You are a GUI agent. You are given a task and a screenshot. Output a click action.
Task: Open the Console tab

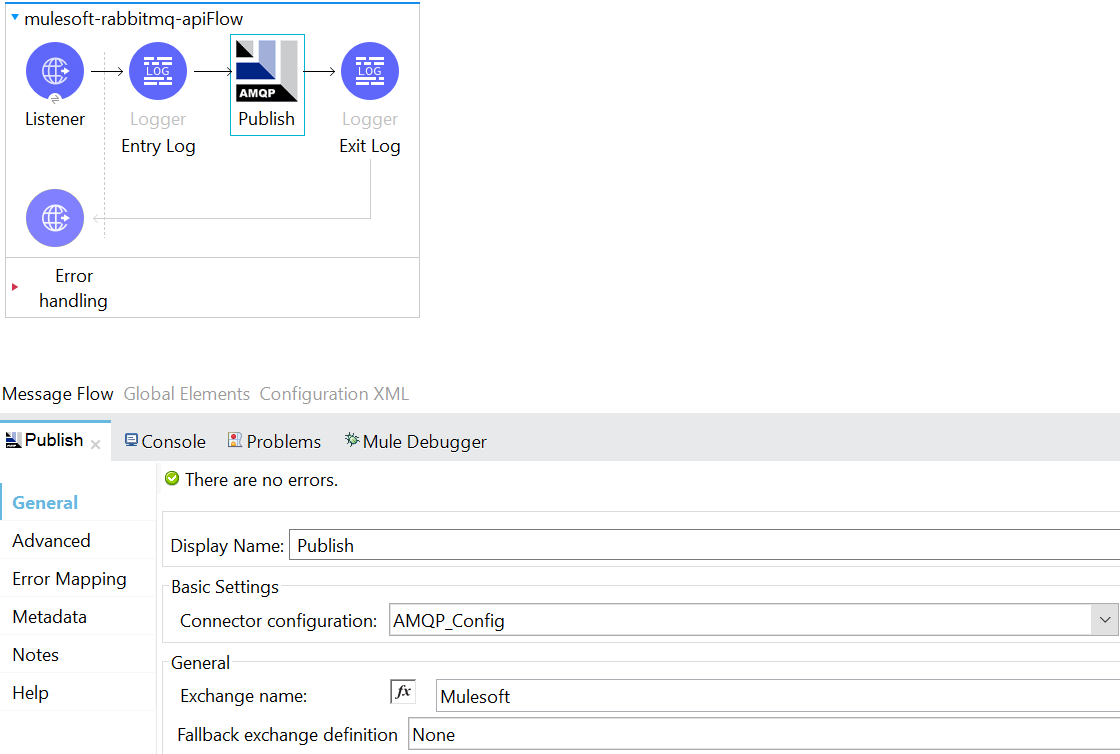point(165,442)
